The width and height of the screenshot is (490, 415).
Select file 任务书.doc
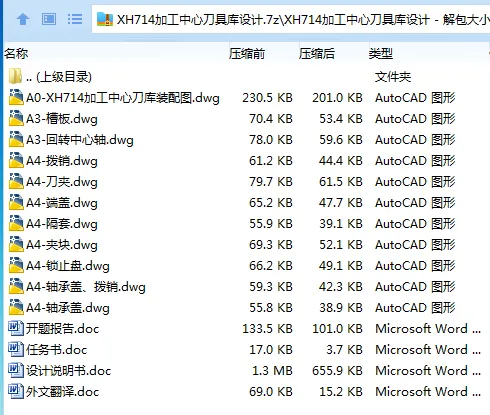point(56,350)
